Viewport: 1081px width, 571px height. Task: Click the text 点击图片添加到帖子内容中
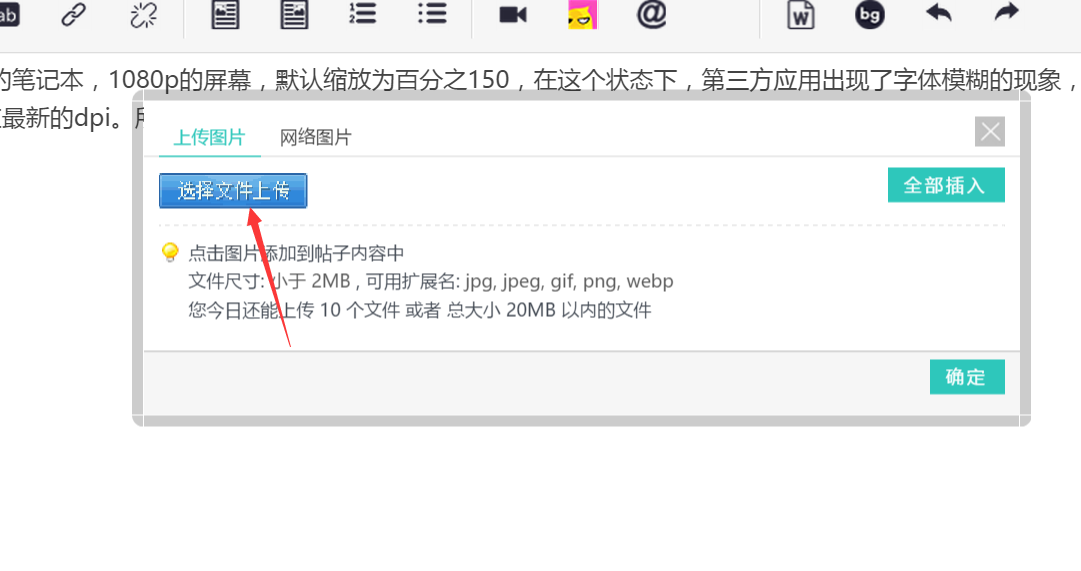click(x=296, y=254)
